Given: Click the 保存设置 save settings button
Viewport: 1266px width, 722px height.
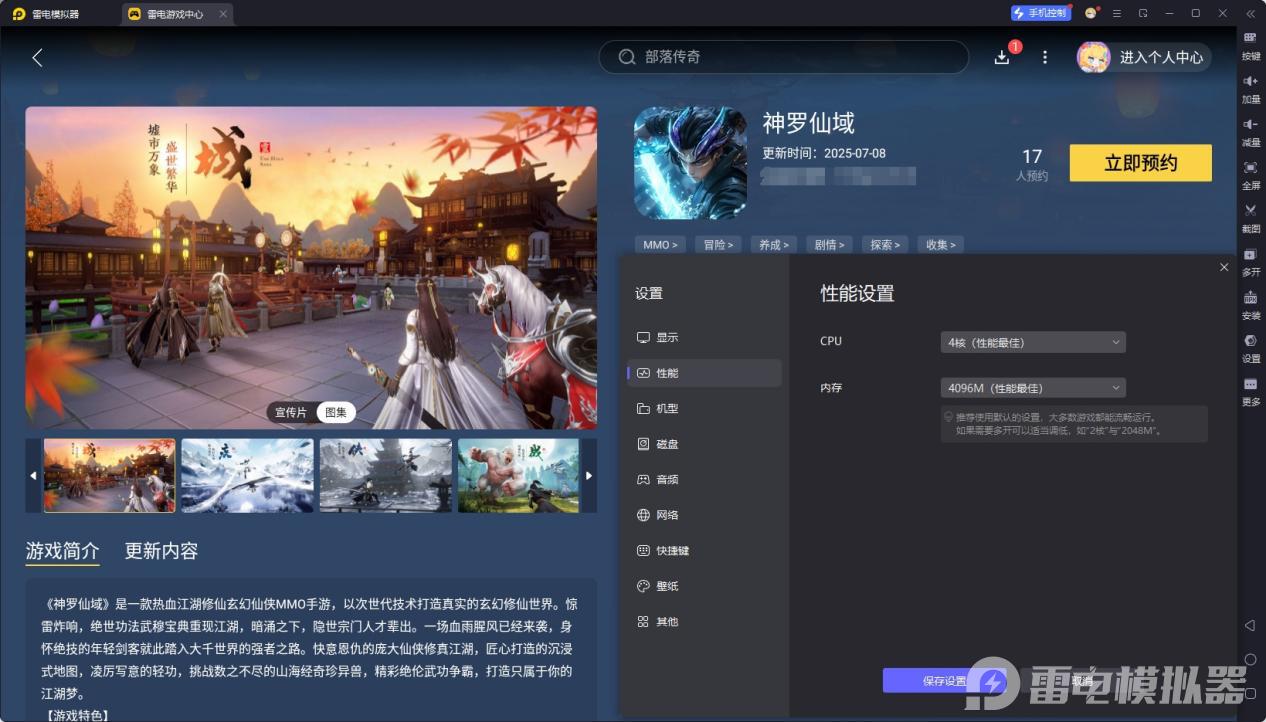Looking at the screenshot, I should (944, 681).
